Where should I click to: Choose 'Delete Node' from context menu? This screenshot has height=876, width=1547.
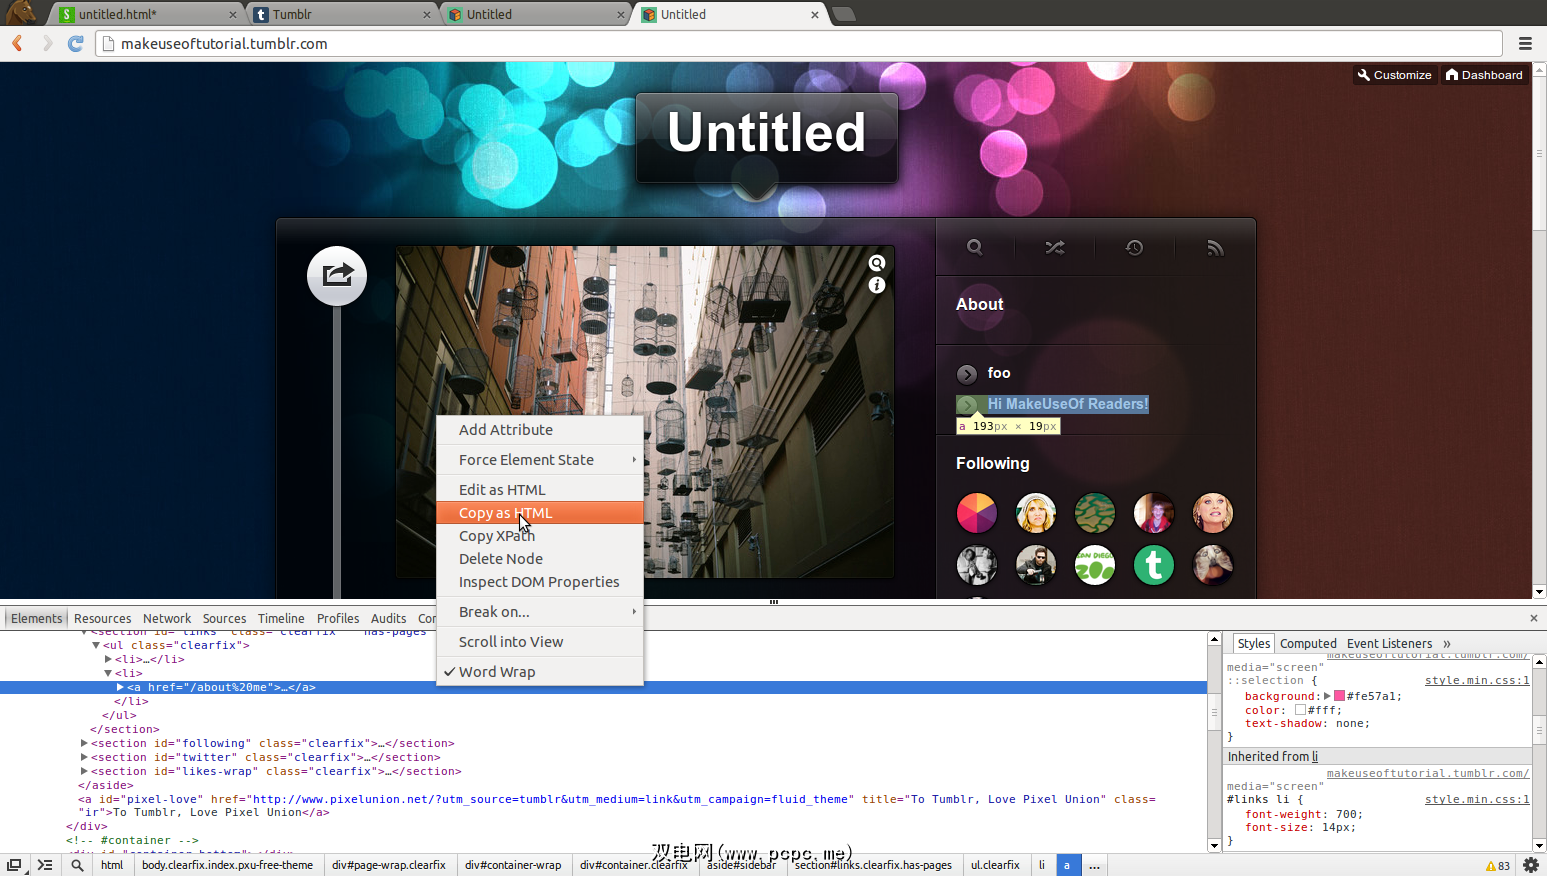(540, 559)
